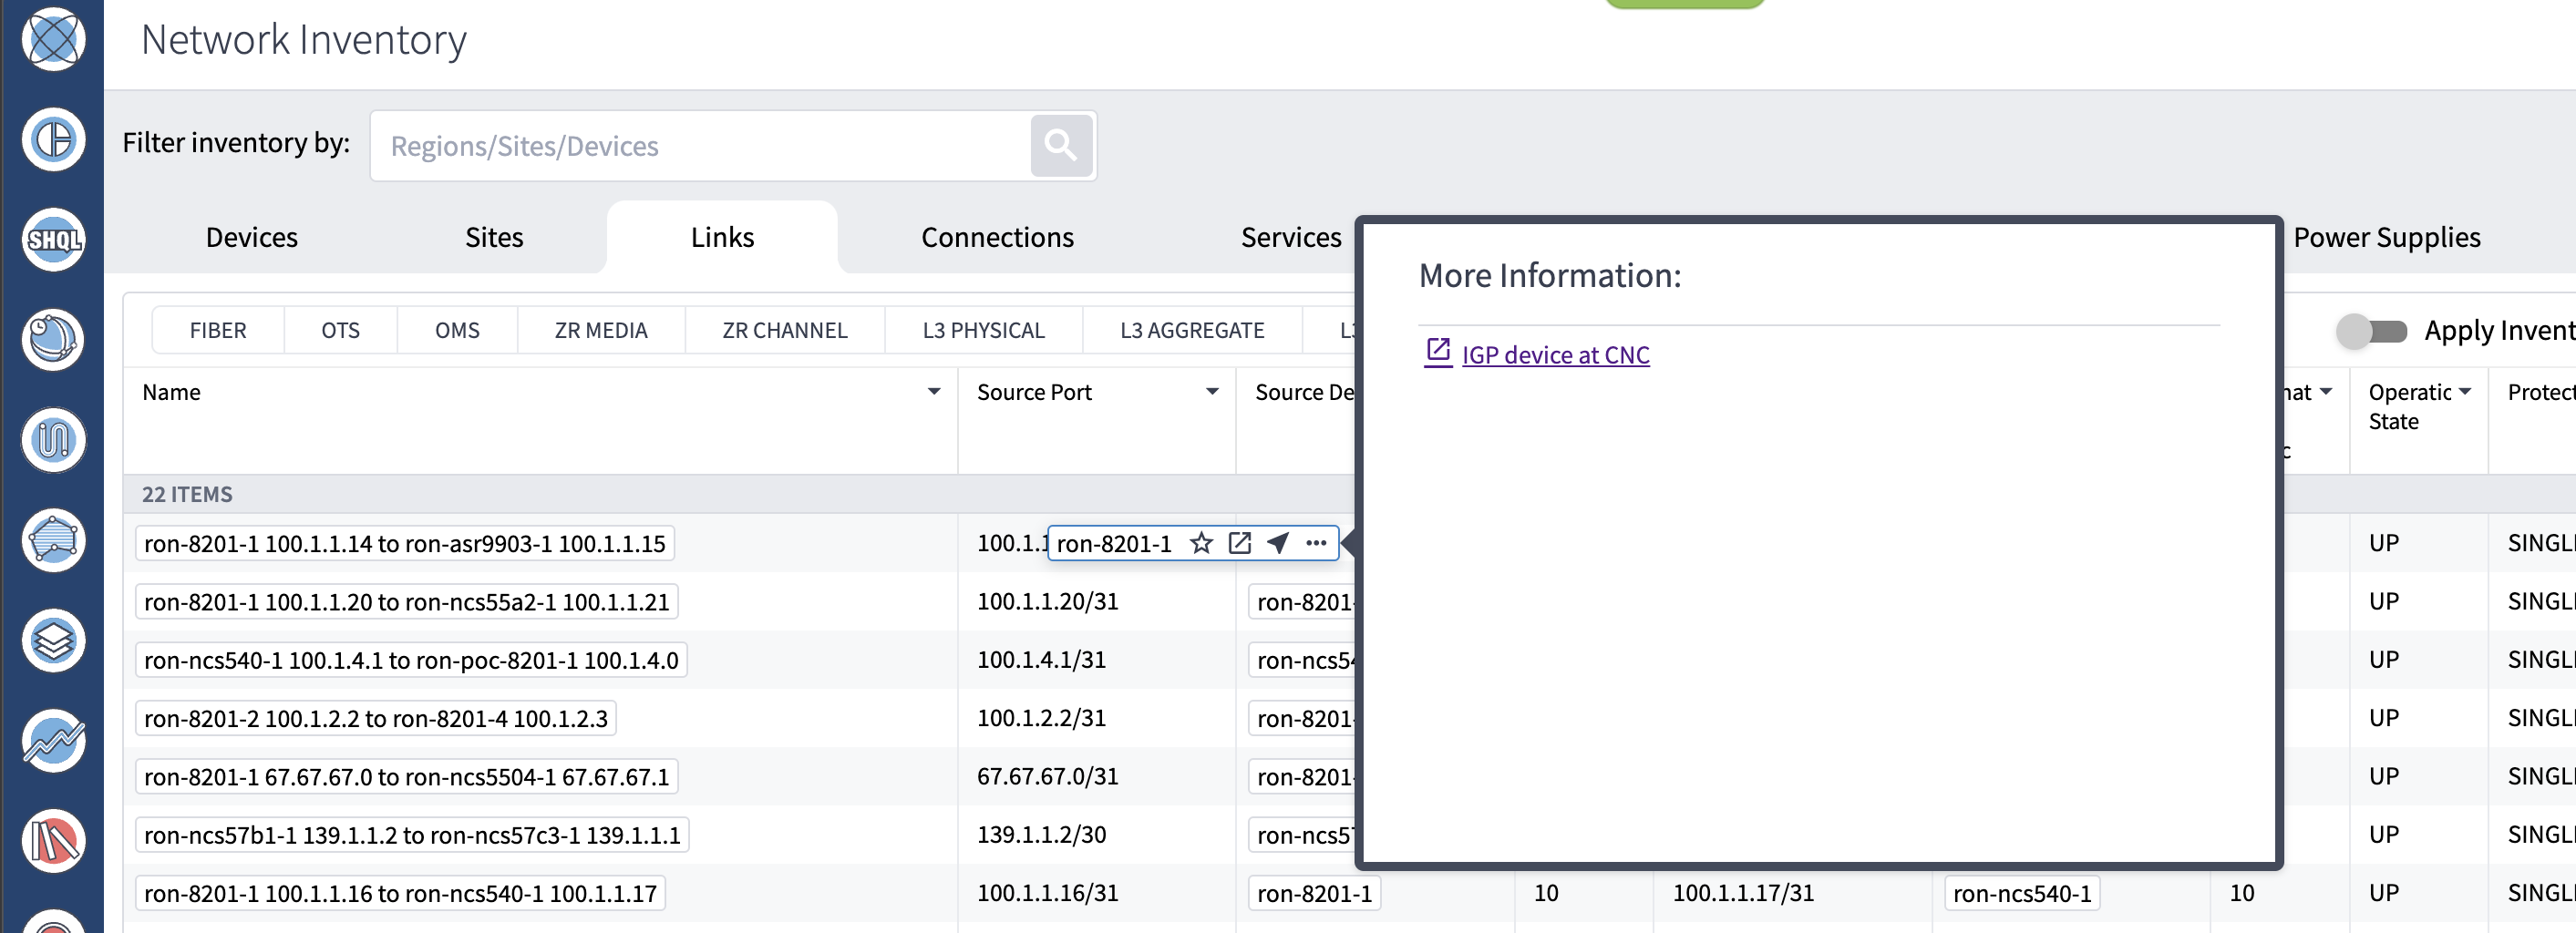Open the performance trend chart sidebar icon
This screenshot has height=933, width=2576.
[x=53, y=741]
